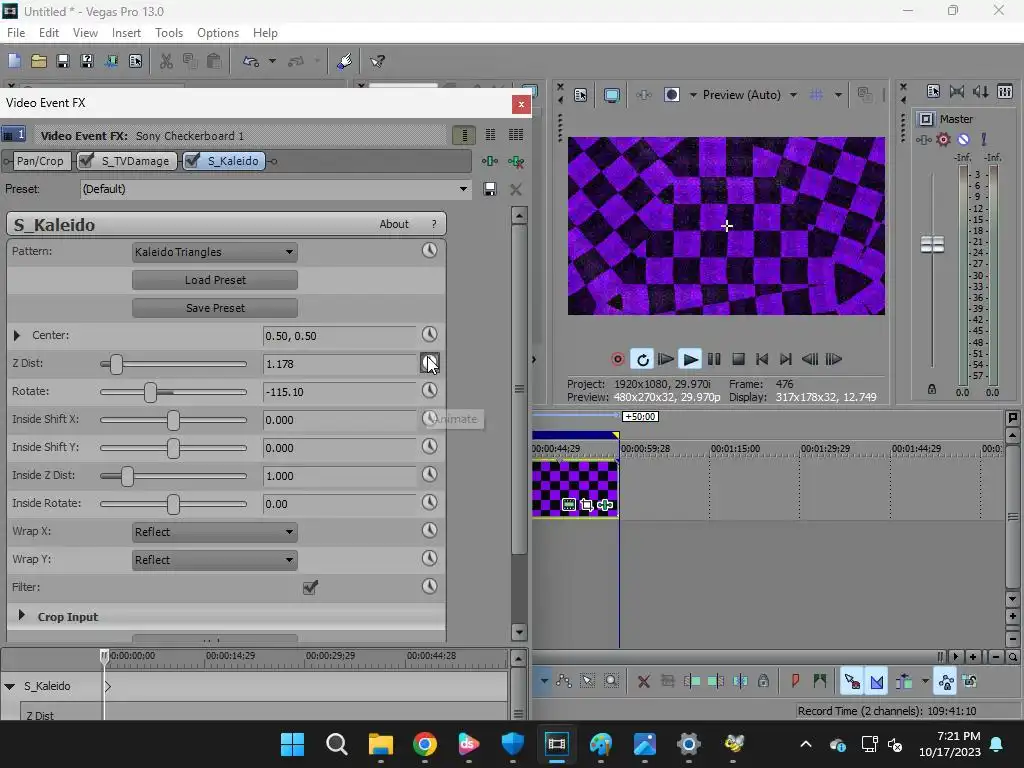Toggle Lock Envelopes to Events button
This screenshot has height=768, width=1024.
(946, 681)
